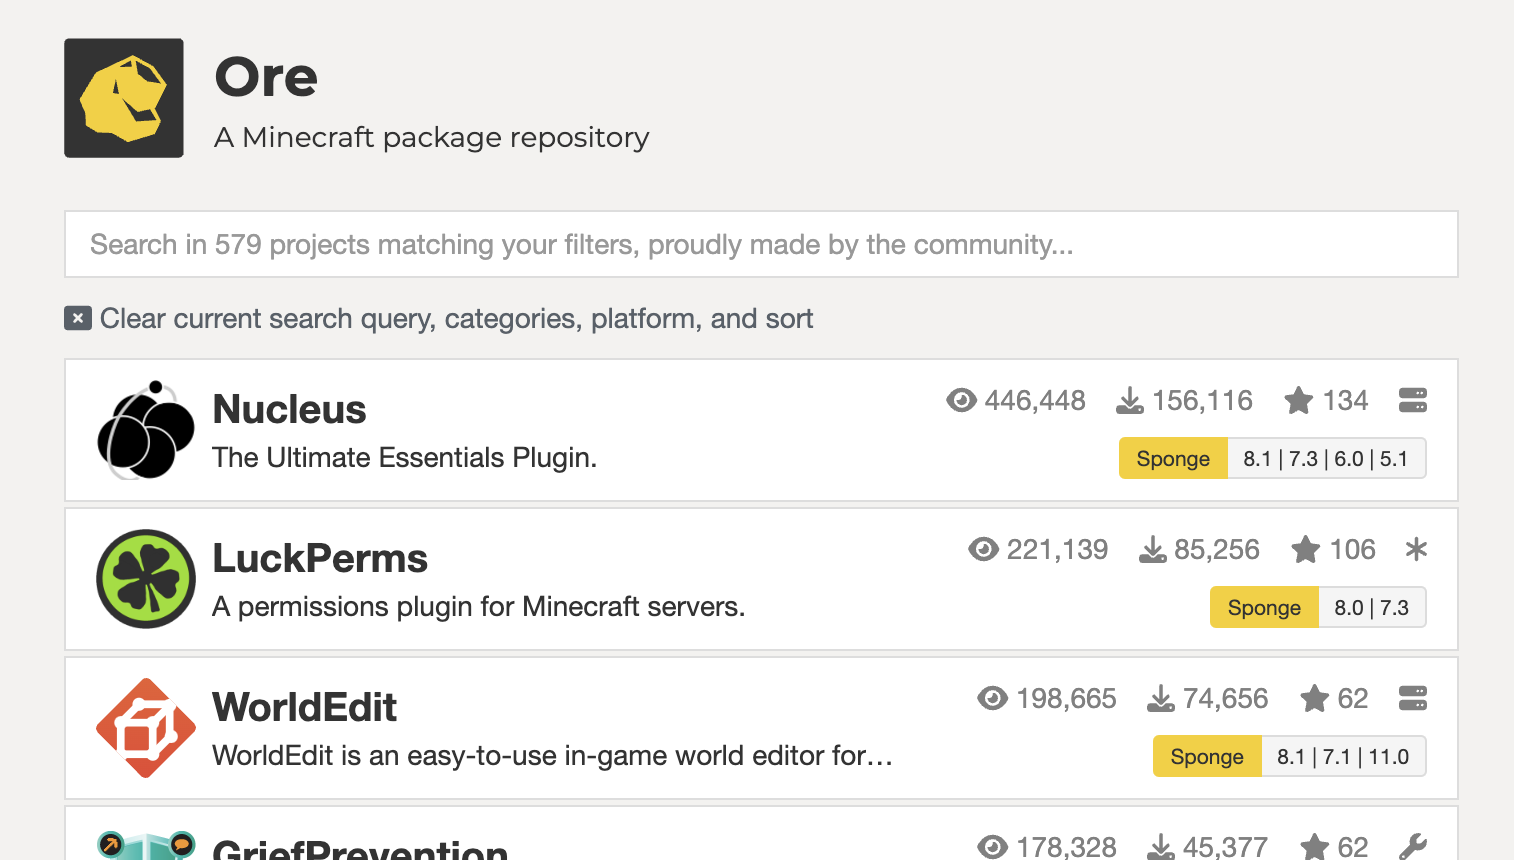Click Nucleus versions 8.1 | 7.3 | 6.0 | 5.1
This screenshot has height=860, width=1514.
click(1326, 459)
